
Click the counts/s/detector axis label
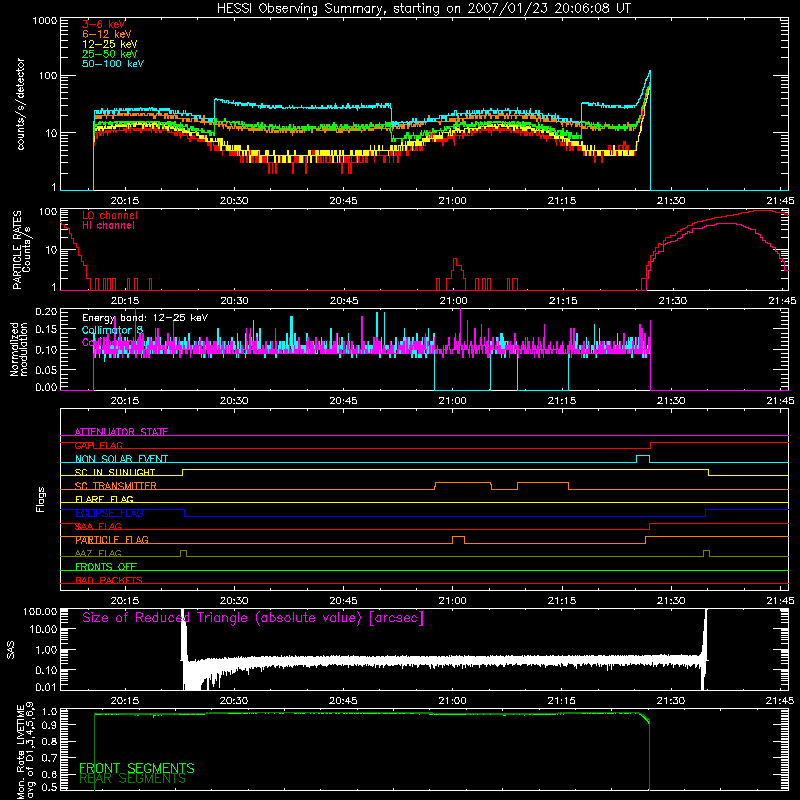(21, 104)
